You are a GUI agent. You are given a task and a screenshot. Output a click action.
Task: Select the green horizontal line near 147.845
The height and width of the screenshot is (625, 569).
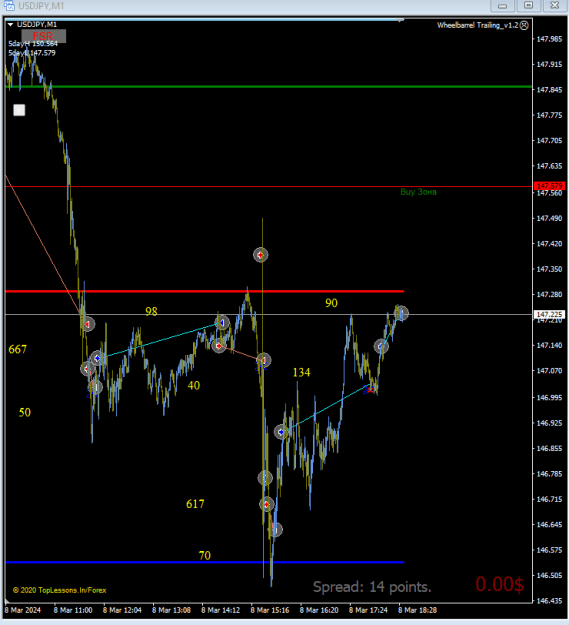pyautogui.click(x=269, y=86)
